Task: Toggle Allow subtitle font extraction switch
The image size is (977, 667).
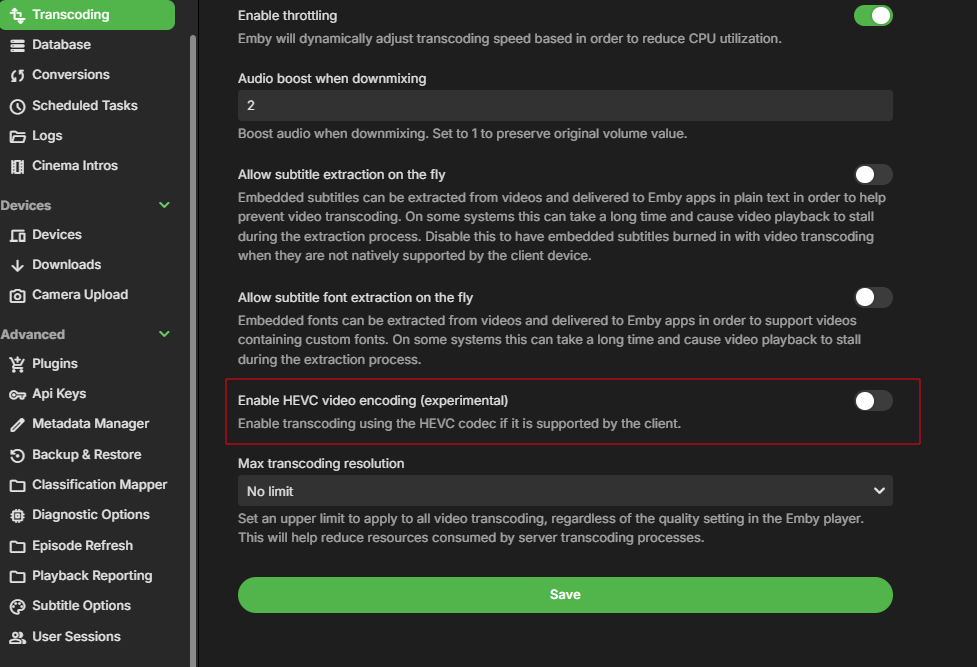Action: (873, 297)
